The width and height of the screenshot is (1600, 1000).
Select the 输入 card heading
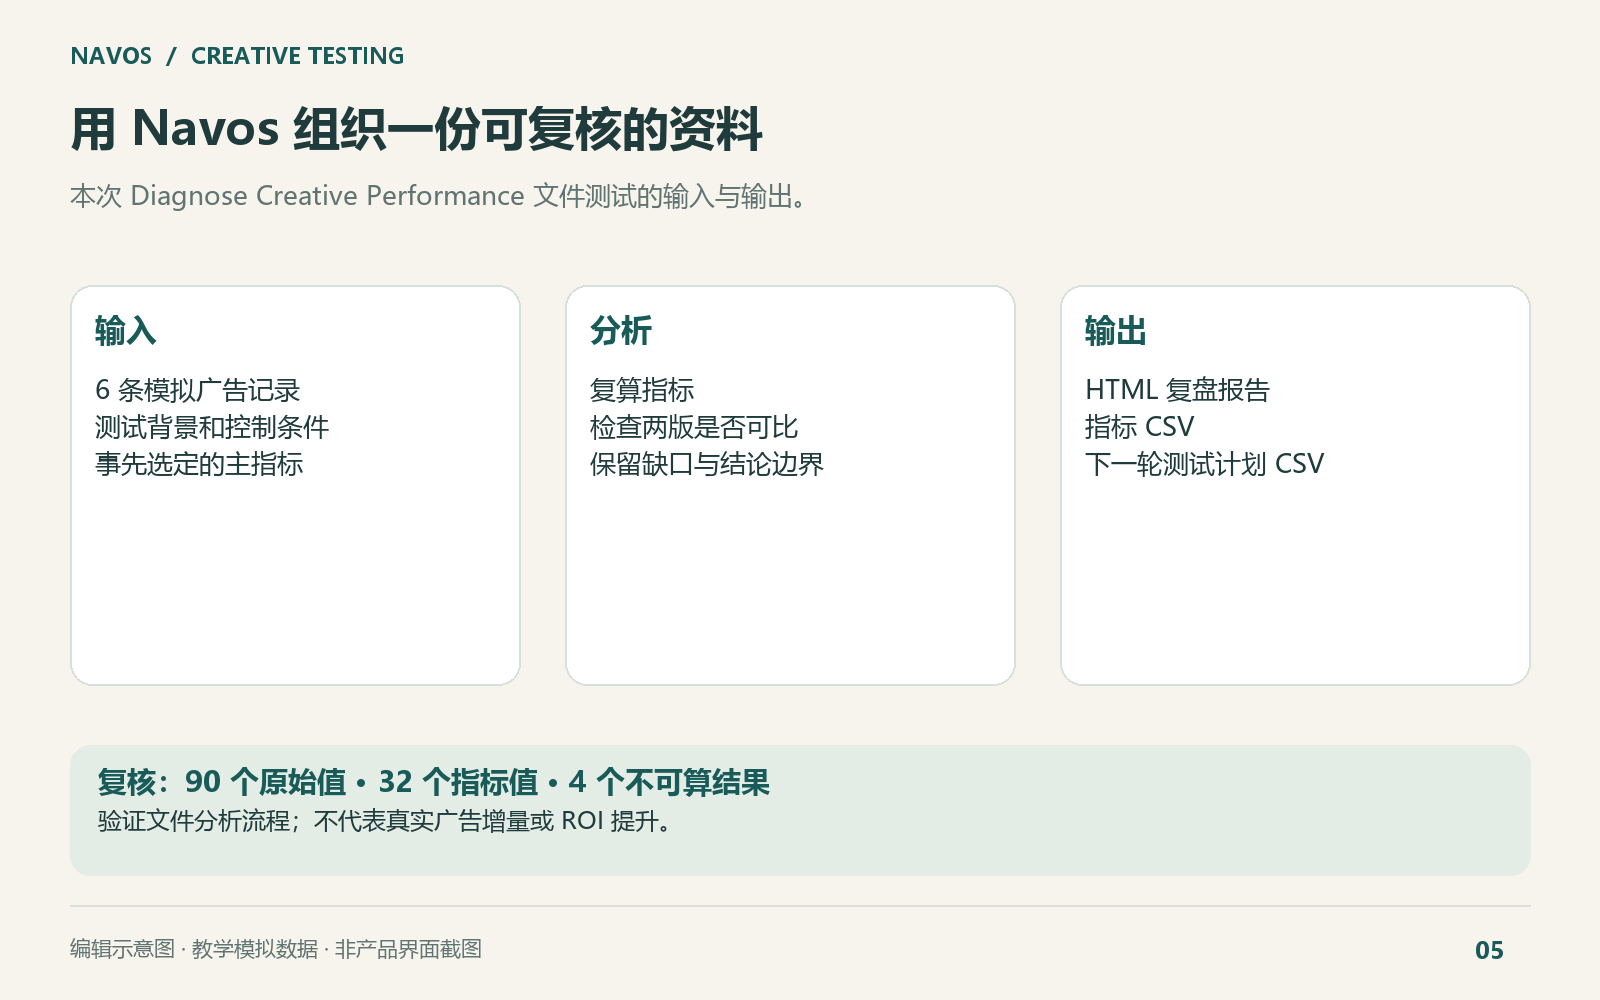126,331
